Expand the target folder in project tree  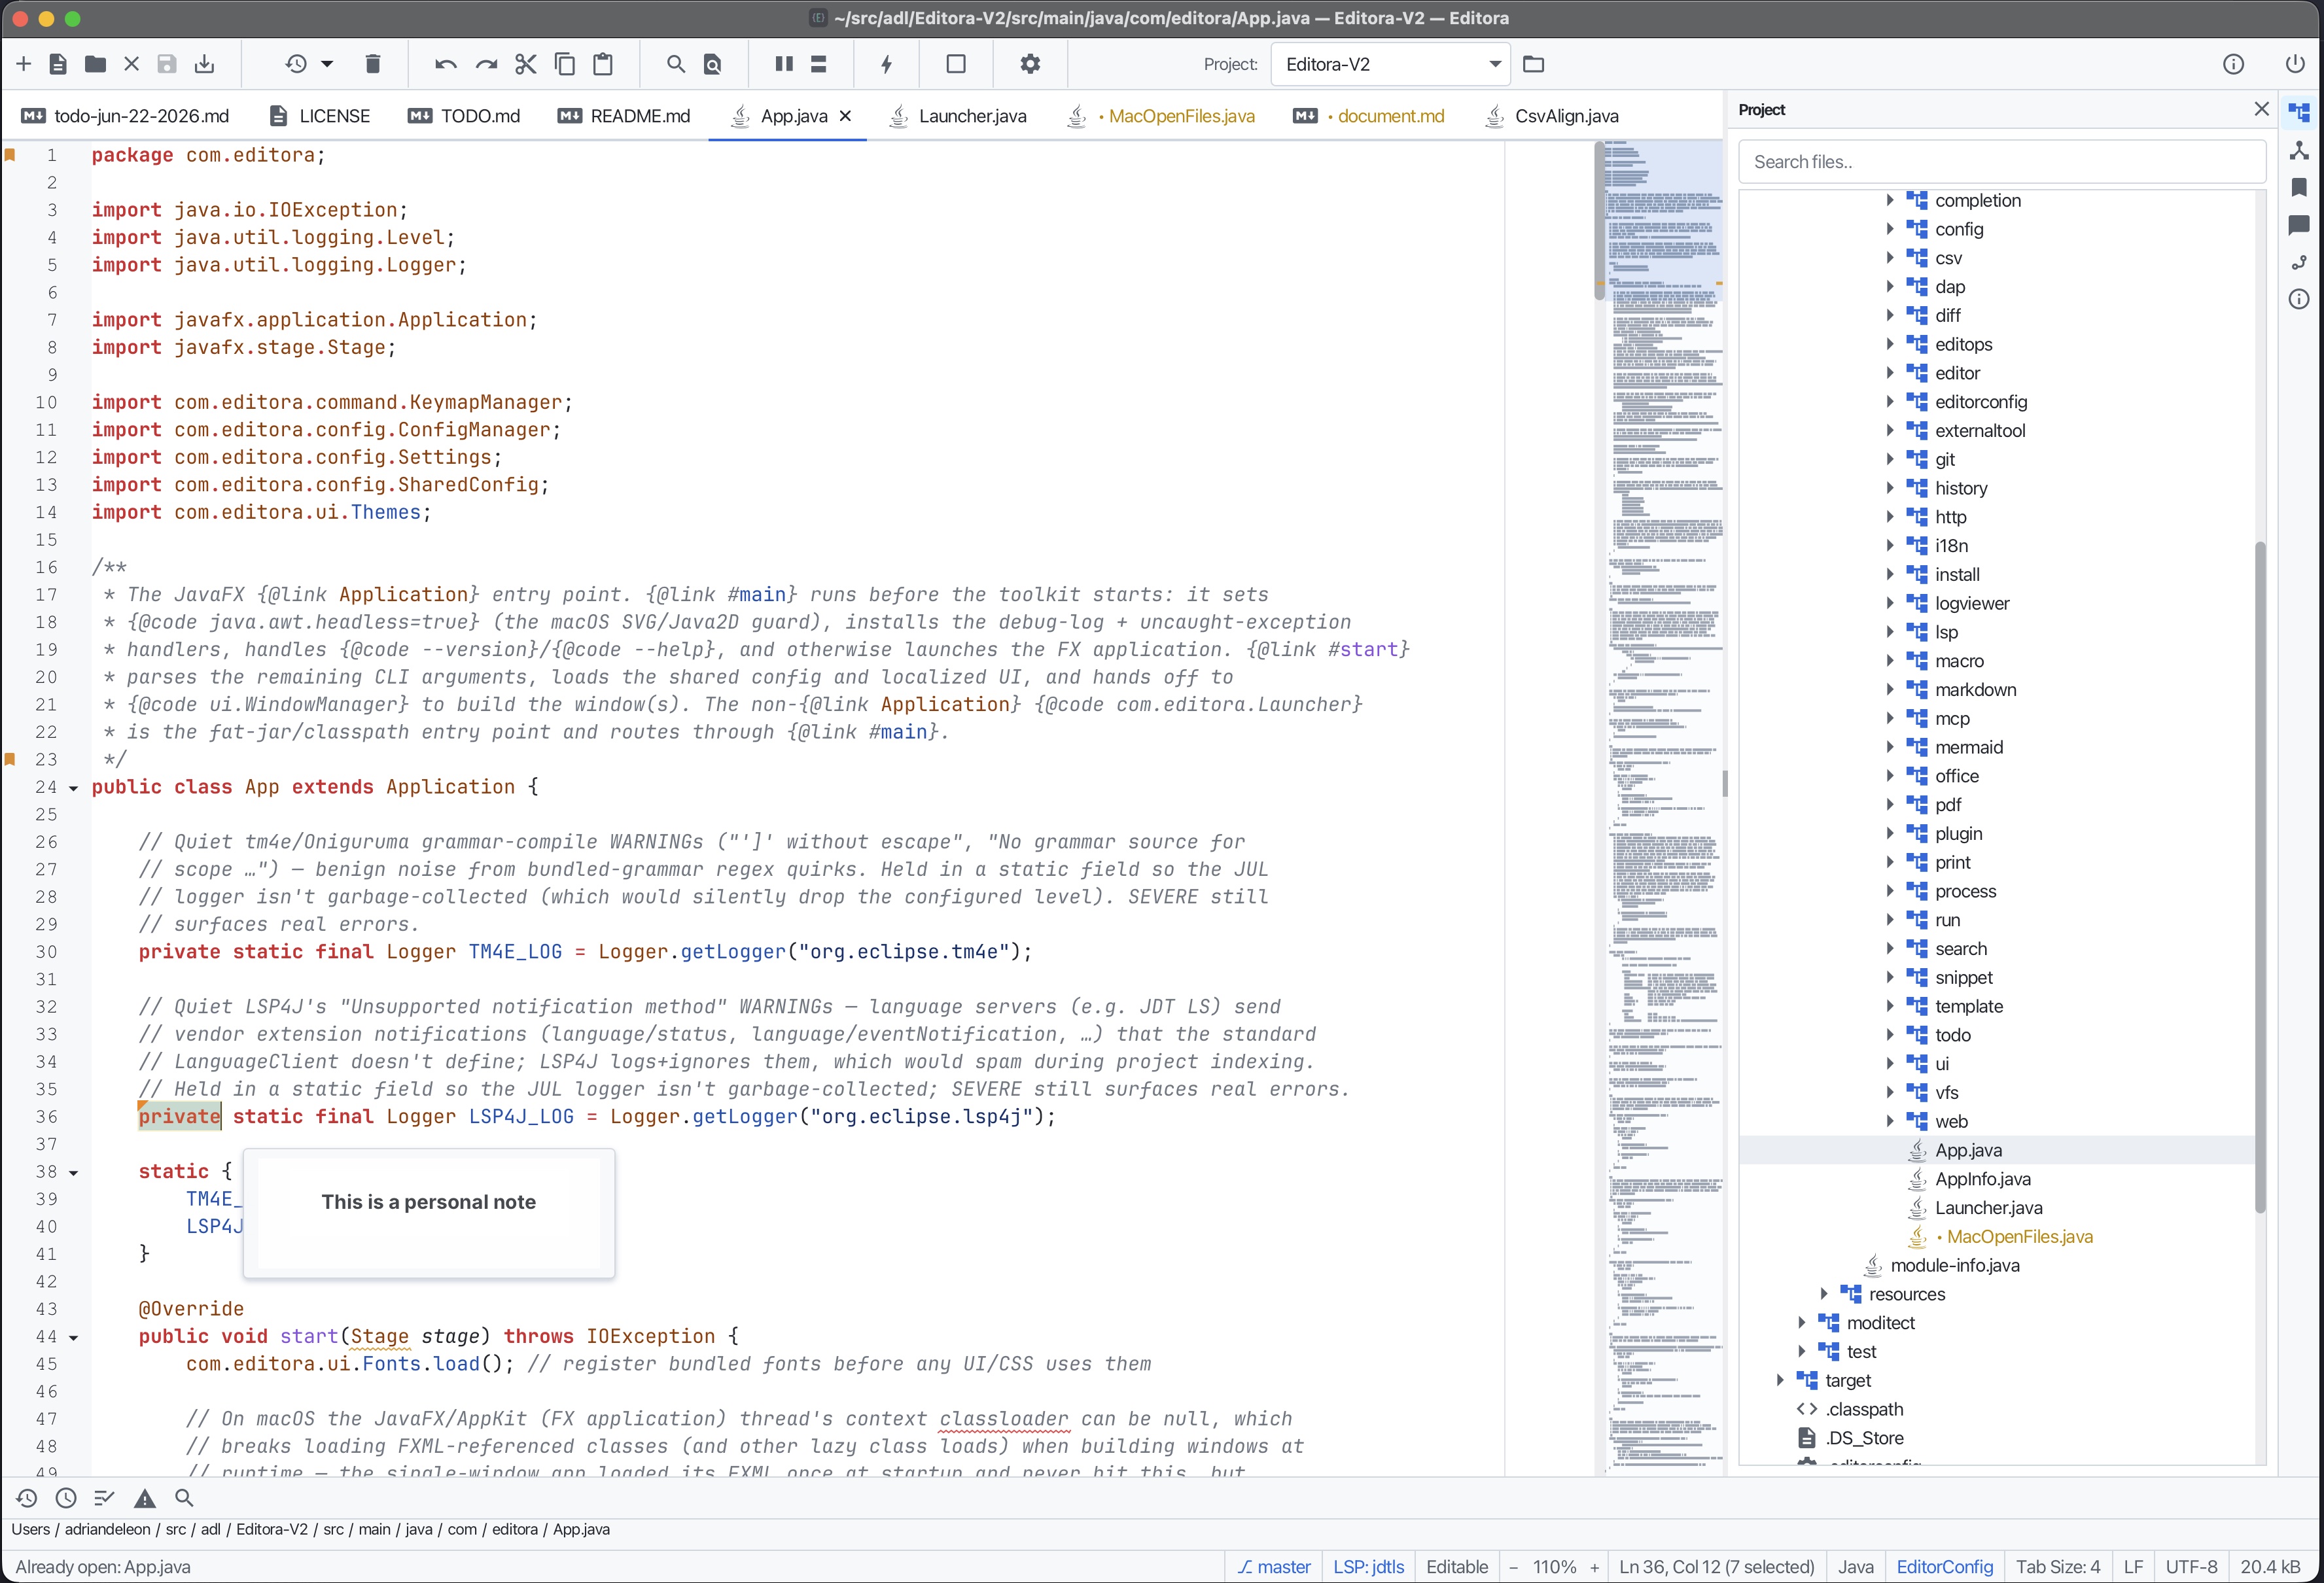(1780, 1380)
